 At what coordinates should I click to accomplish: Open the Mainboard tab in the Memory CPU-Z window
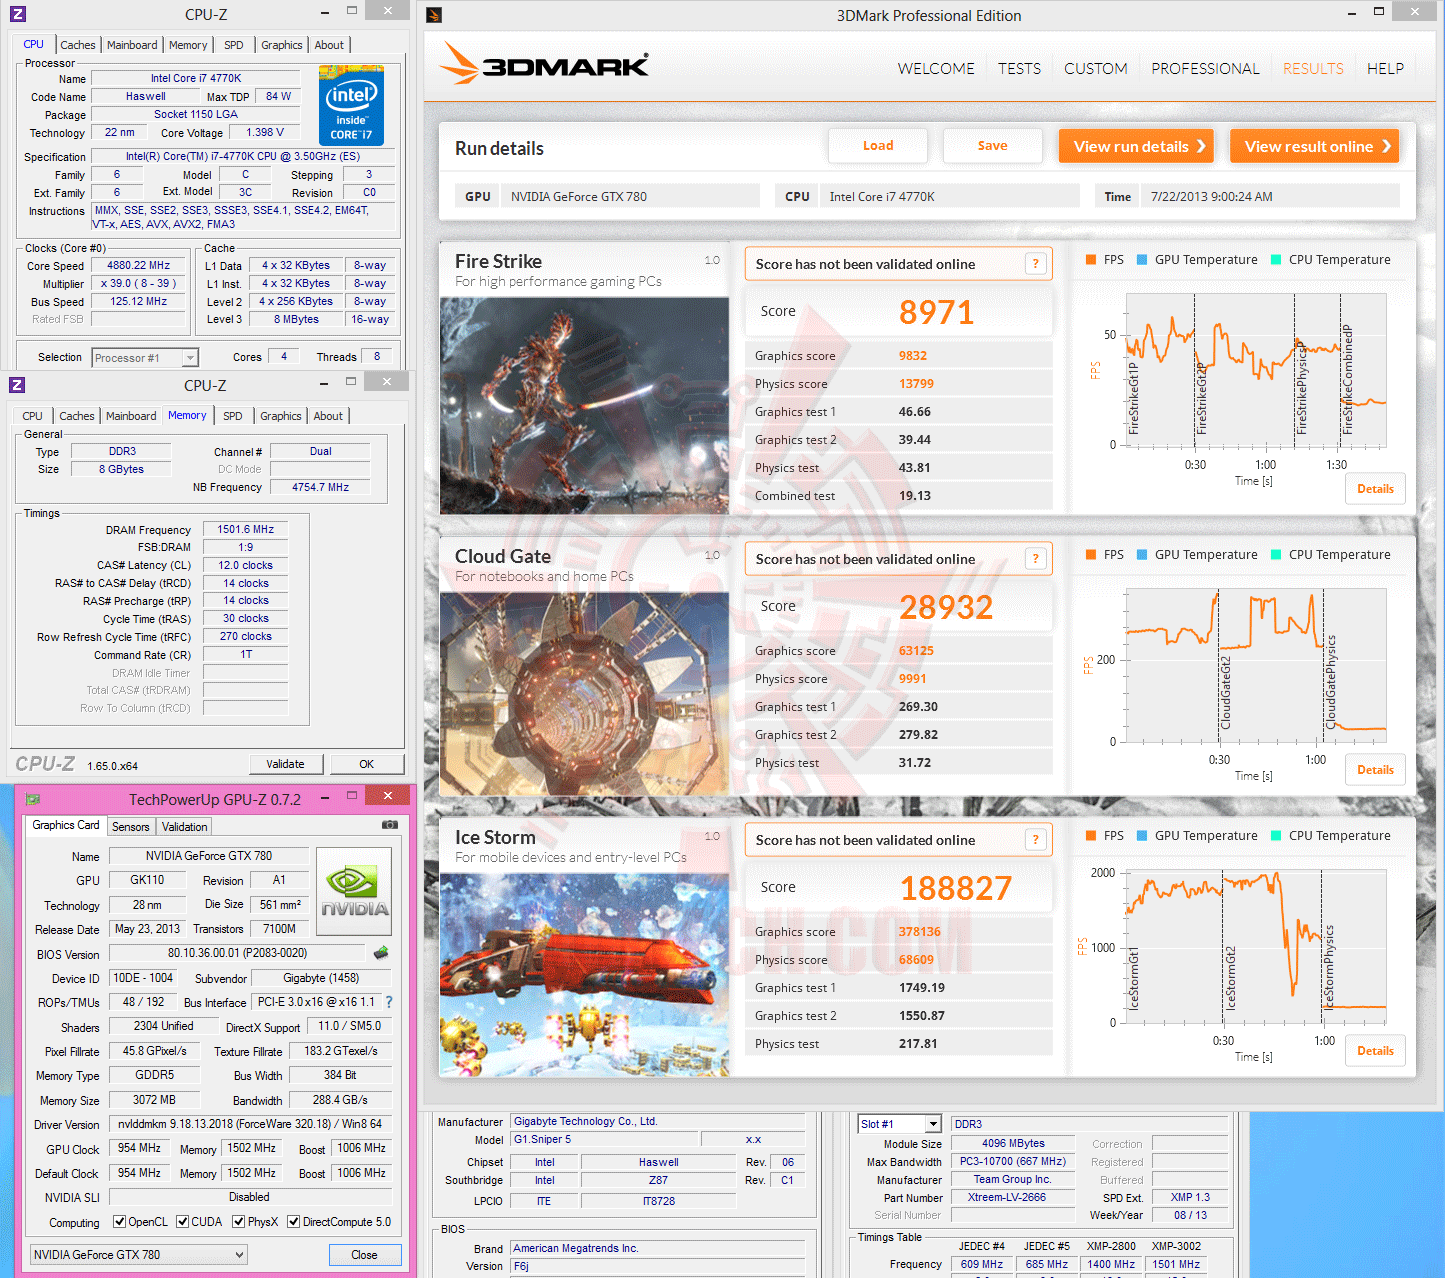tap(131, 416)
